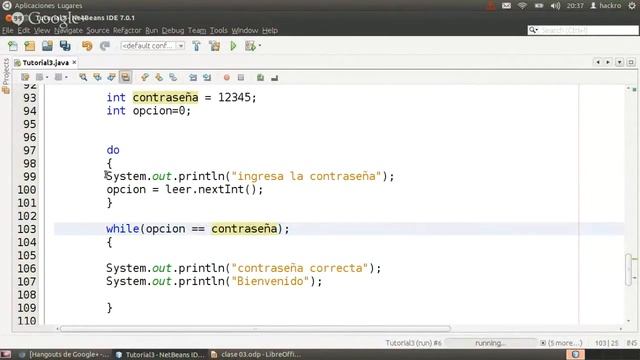Click the Build Project hammer icon
Viewport: 640px width, 360px height.
pyautogui.click(x=196, y=46)
